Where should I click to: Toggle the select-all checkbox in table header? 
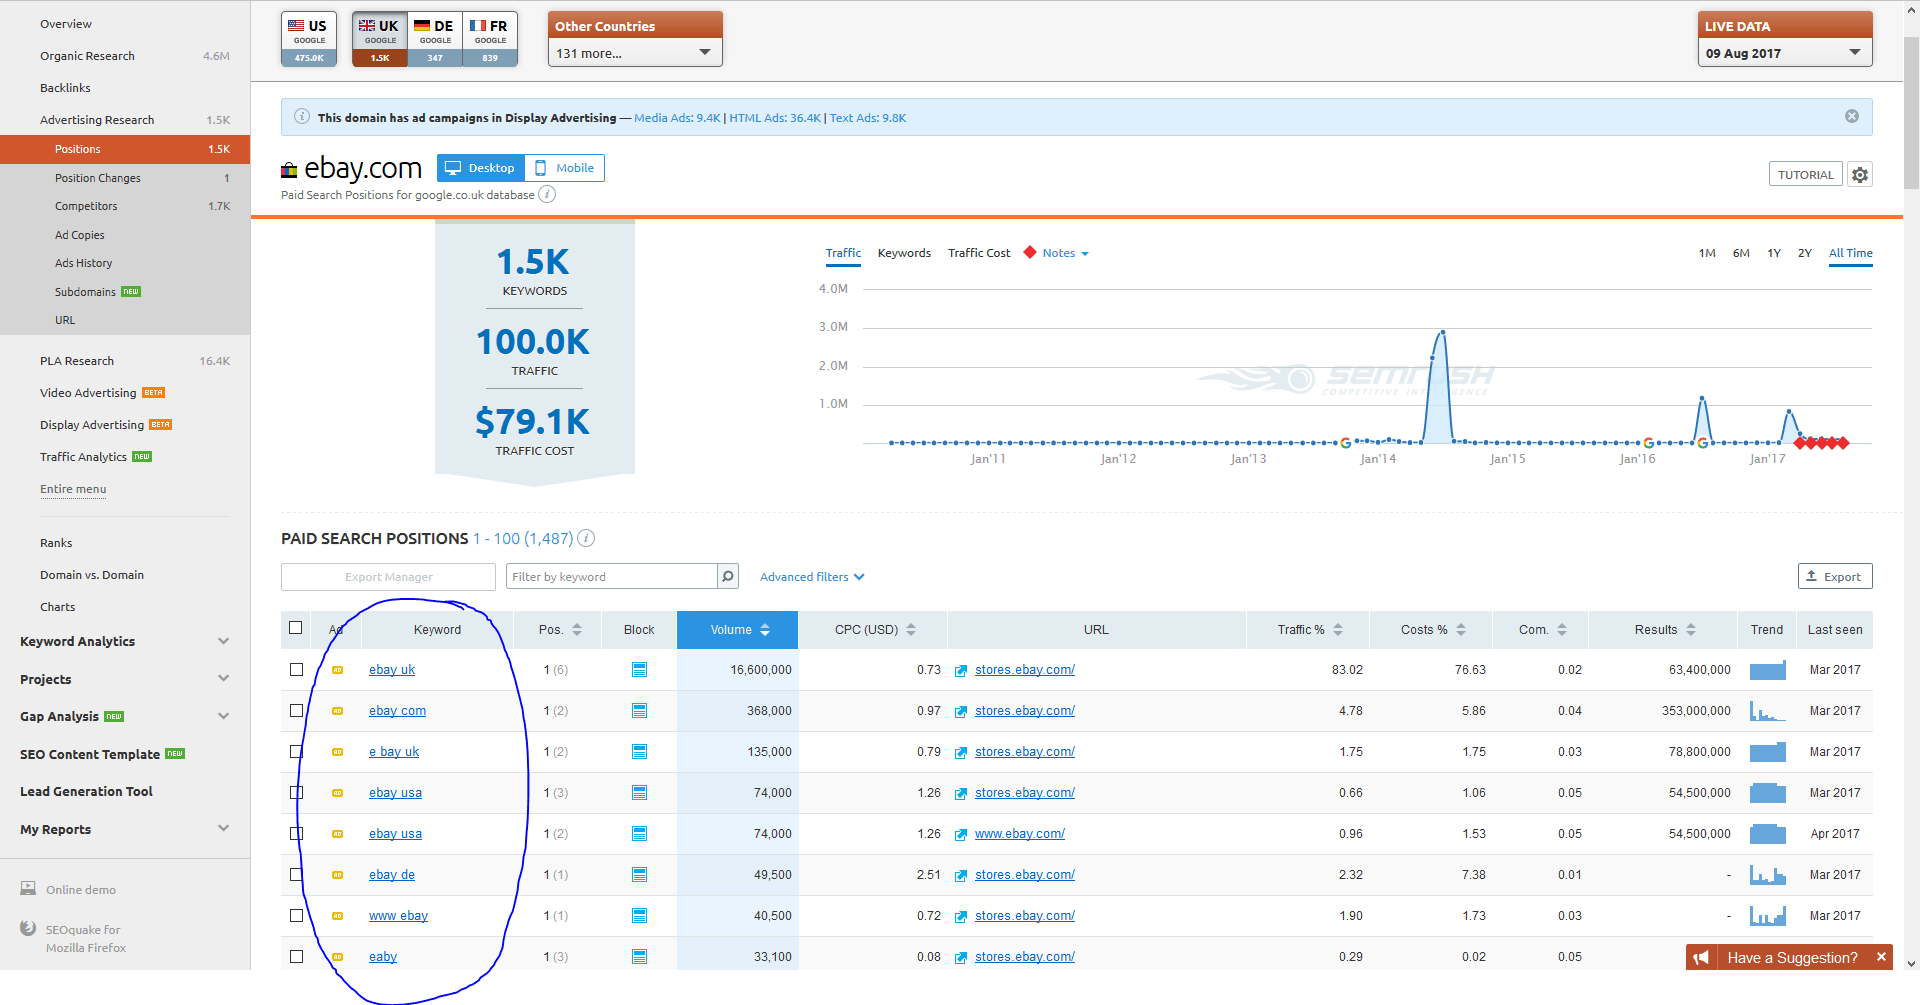click(295, 628)
